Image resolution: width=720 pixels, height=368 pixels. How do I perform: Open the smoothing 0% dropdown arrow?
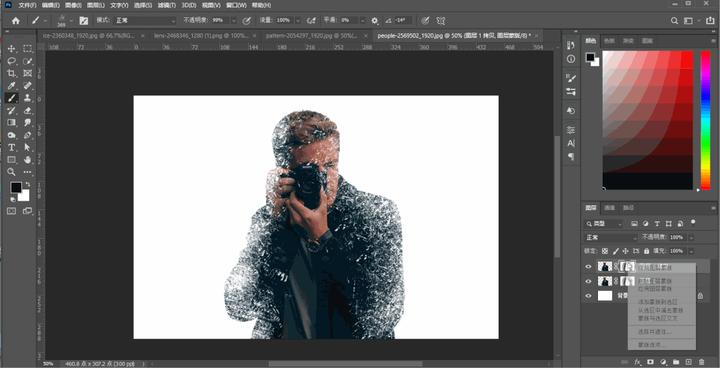click(363, 21)
